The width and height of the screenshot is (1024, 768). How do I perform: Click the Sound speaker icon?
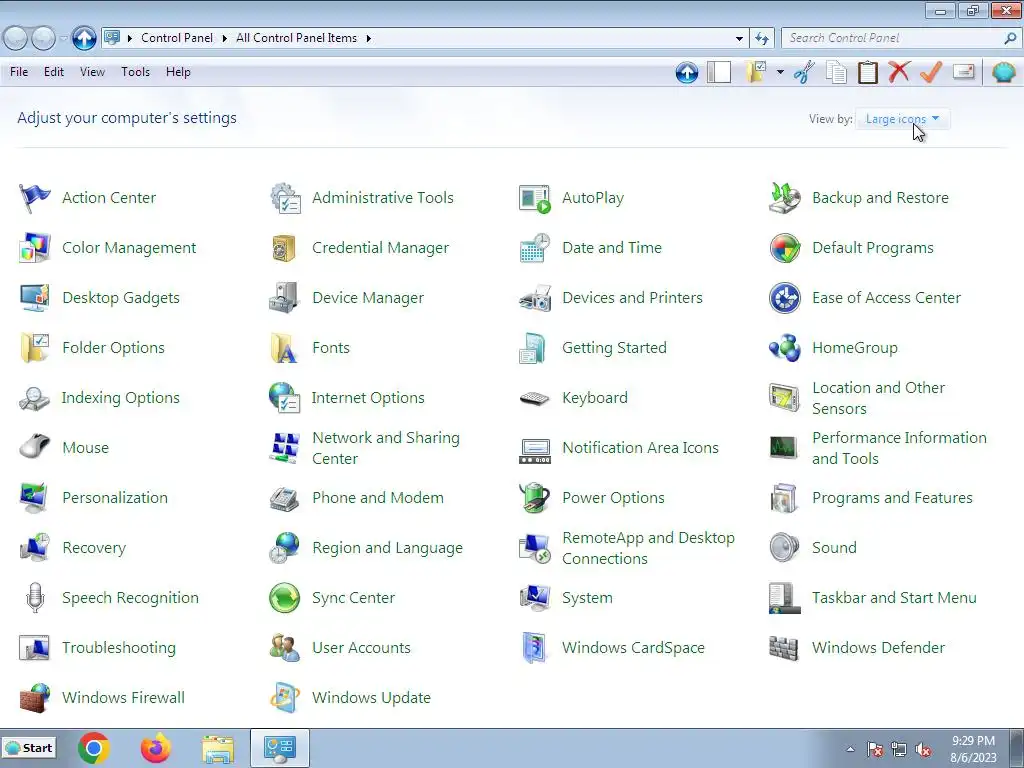pyautogui.click(x=784, y=548)
